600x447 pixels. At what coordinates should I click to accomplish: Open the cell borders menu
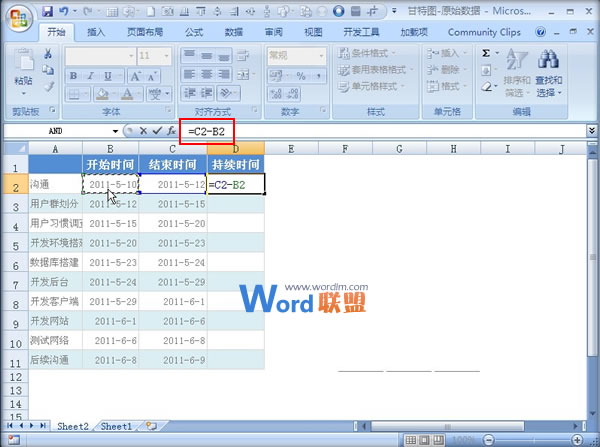click(x=78, y=94)
